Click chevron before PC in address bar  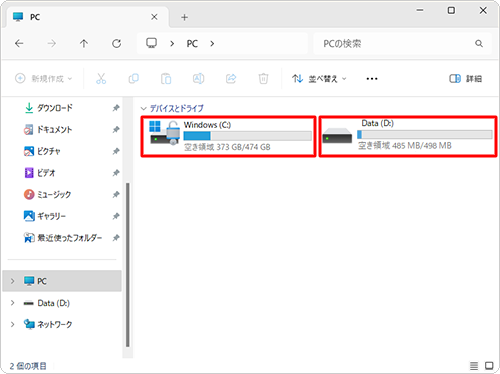(x=172, y=44)
